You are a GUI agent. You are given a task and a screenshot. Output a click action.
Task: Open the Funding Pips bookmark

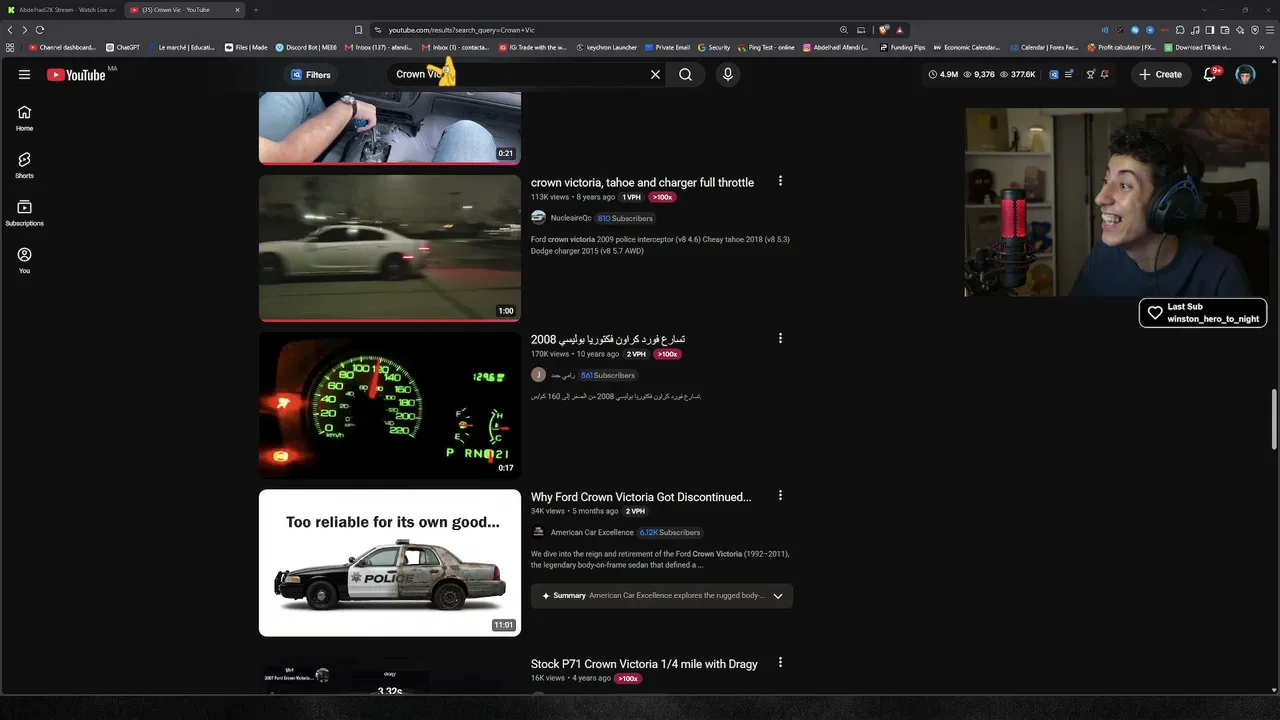click(x=903, y=47)
